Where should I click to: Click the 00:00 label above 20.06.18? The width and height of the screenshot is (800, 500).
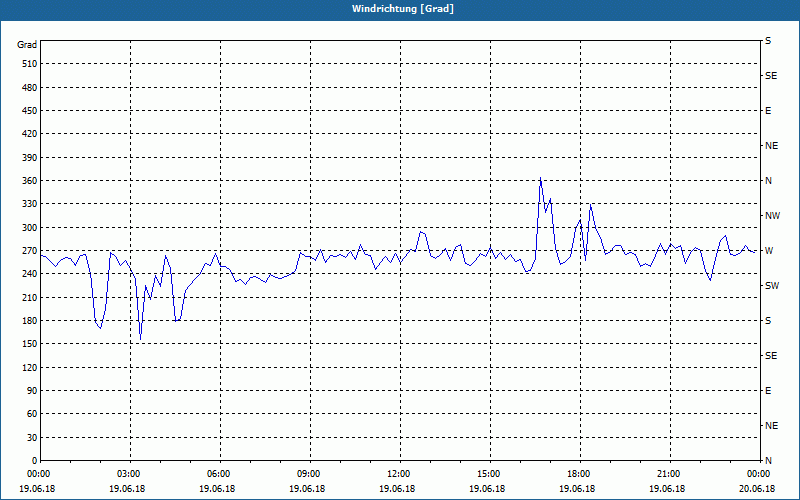tap(758, 474)
